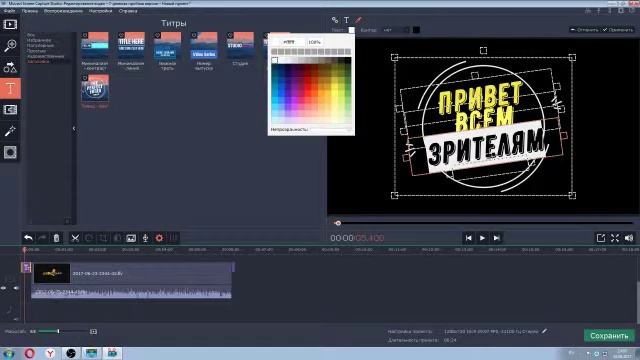The width and height of the screenshot is (640, 360).
Task: Jump to previous frame in player
Action: 469,238
